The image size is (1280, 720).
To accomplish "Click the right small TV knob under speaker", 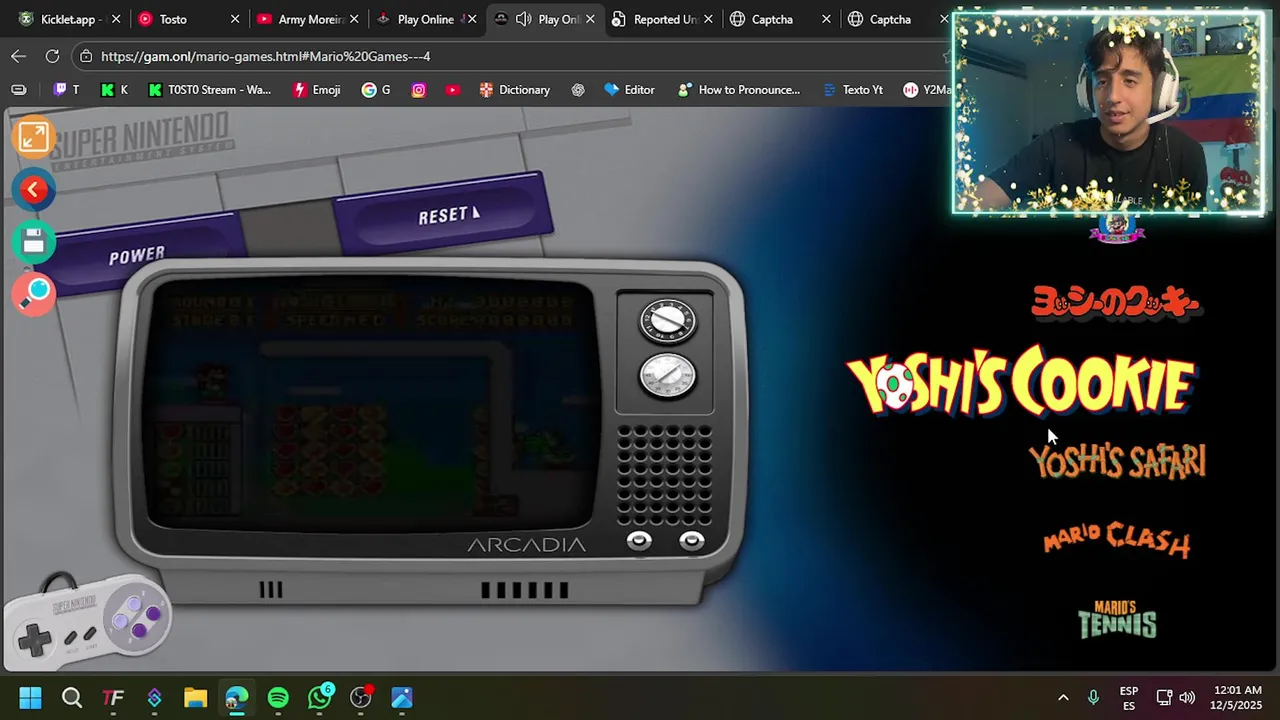I will click(x=691, y=541).
